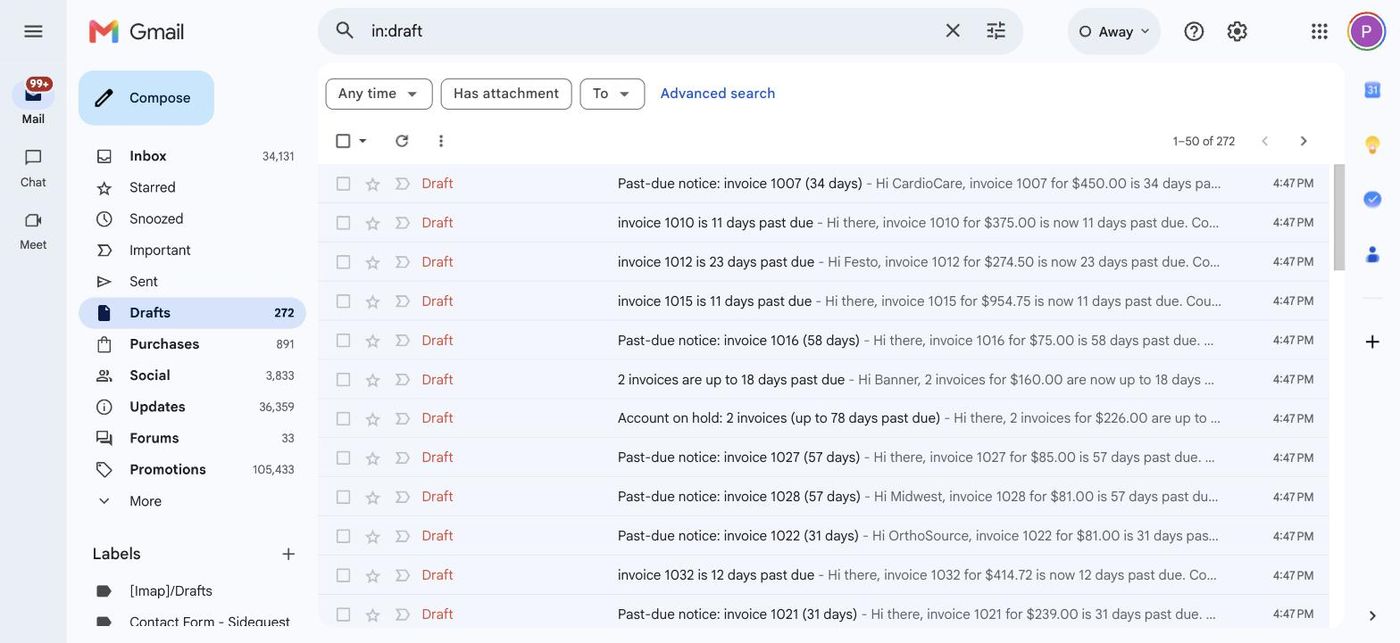Star the invoice 1007 draft
The image size is (1400, 643).
(372, 184)
